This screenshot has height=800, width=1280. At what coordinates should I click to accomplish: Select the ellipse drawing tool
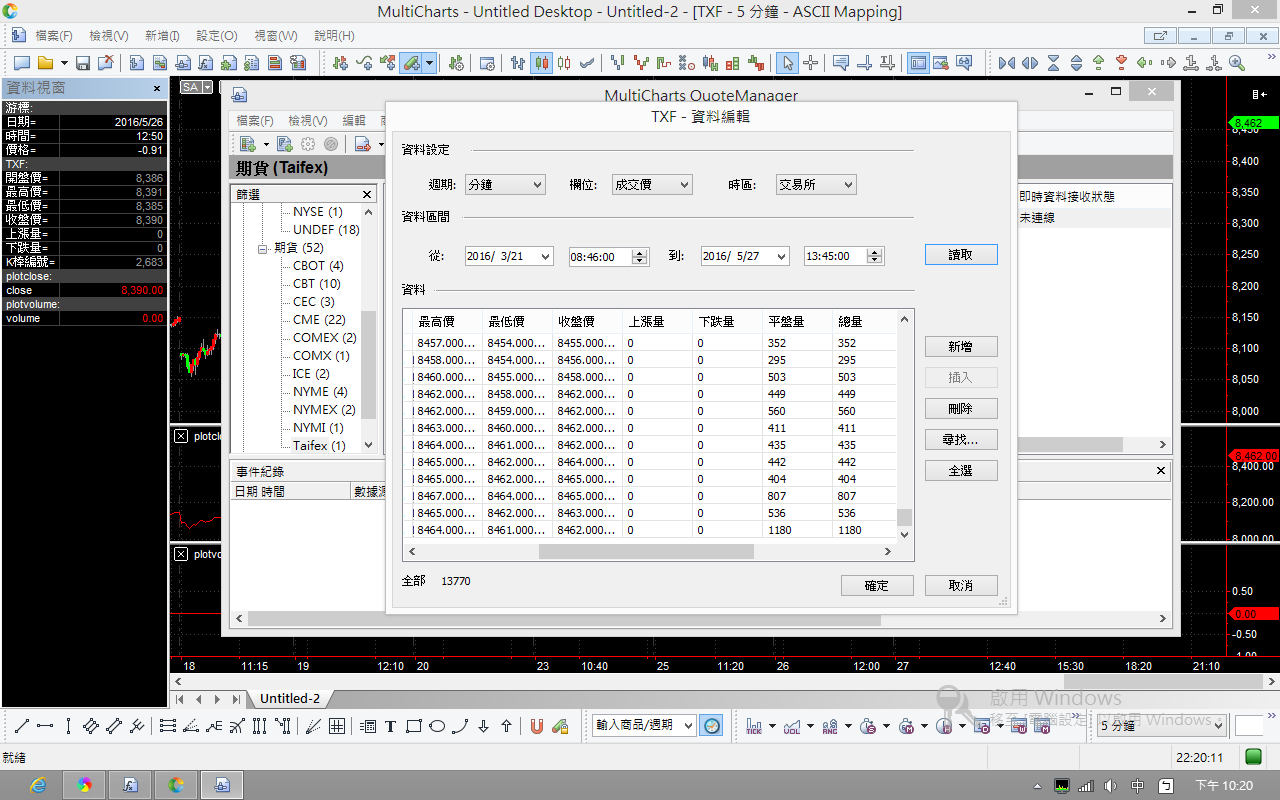(437, 726)
